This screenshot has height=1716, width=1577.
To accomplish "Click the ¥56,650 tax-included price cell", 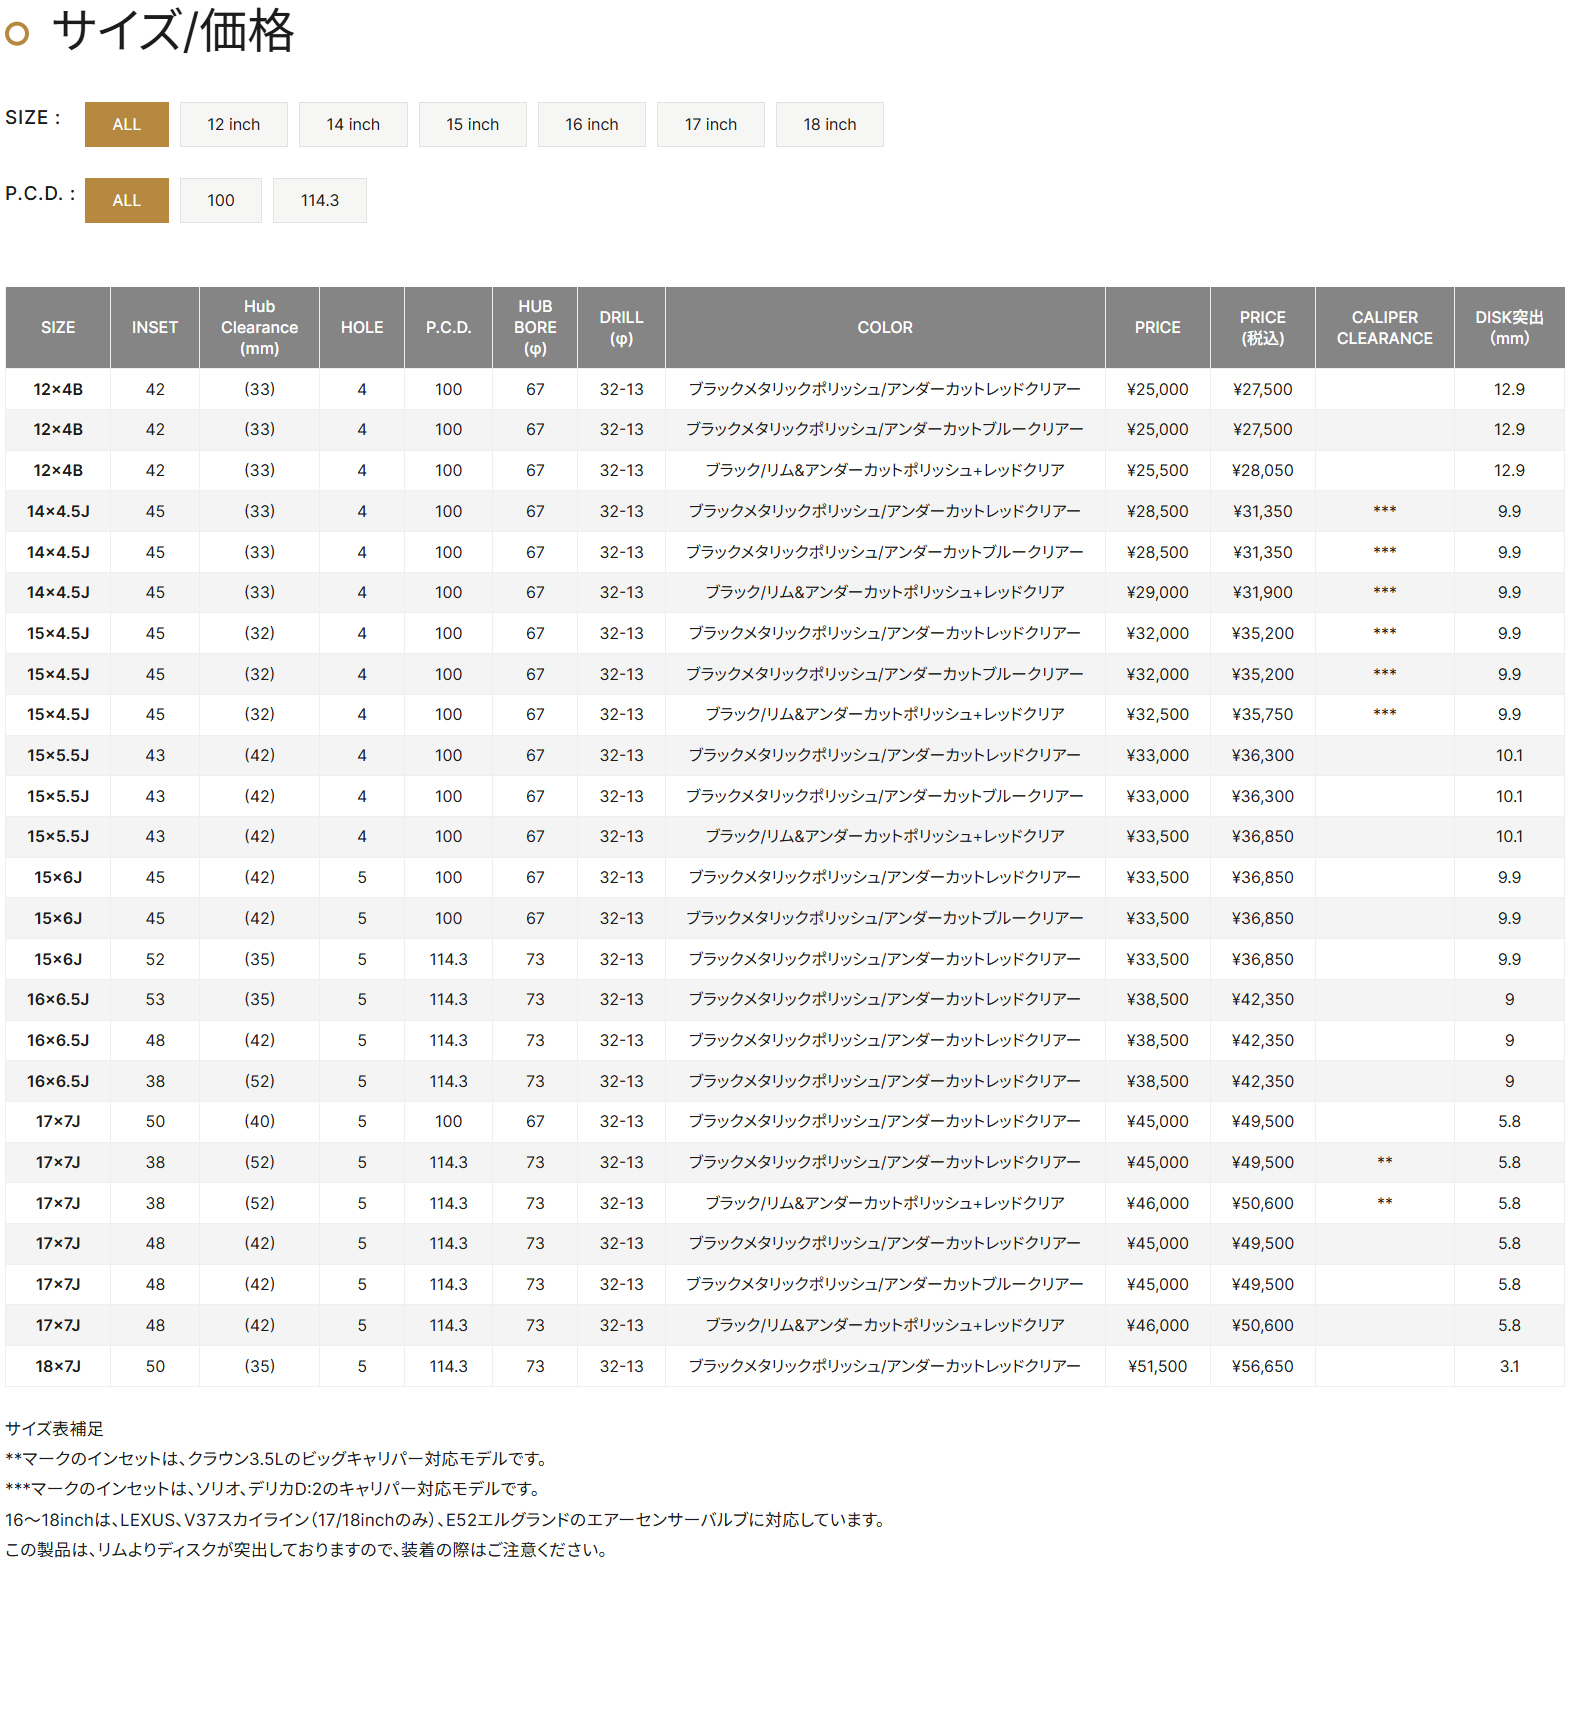I will 1262,1366.
